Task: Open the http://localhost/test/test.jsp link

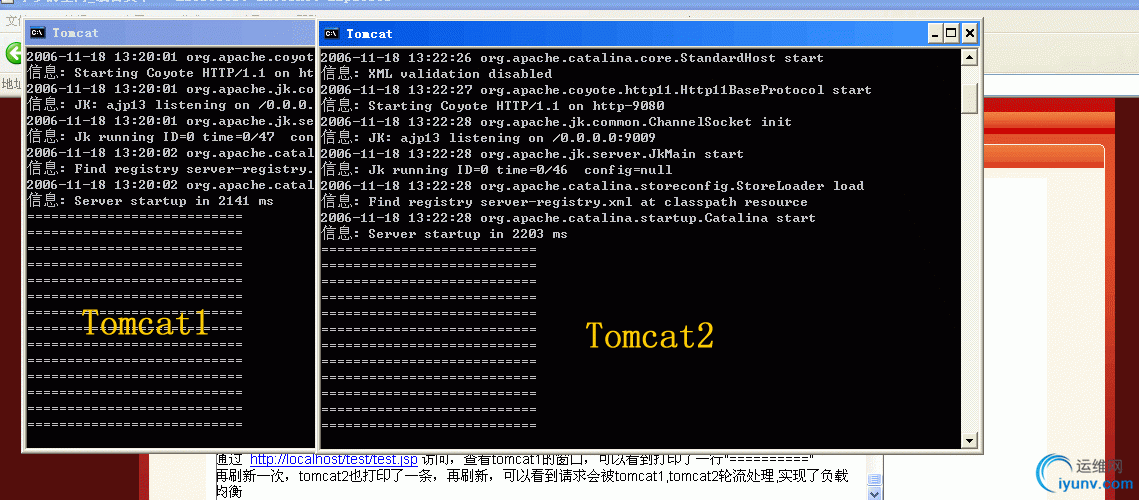Action: tap(334, 459)
